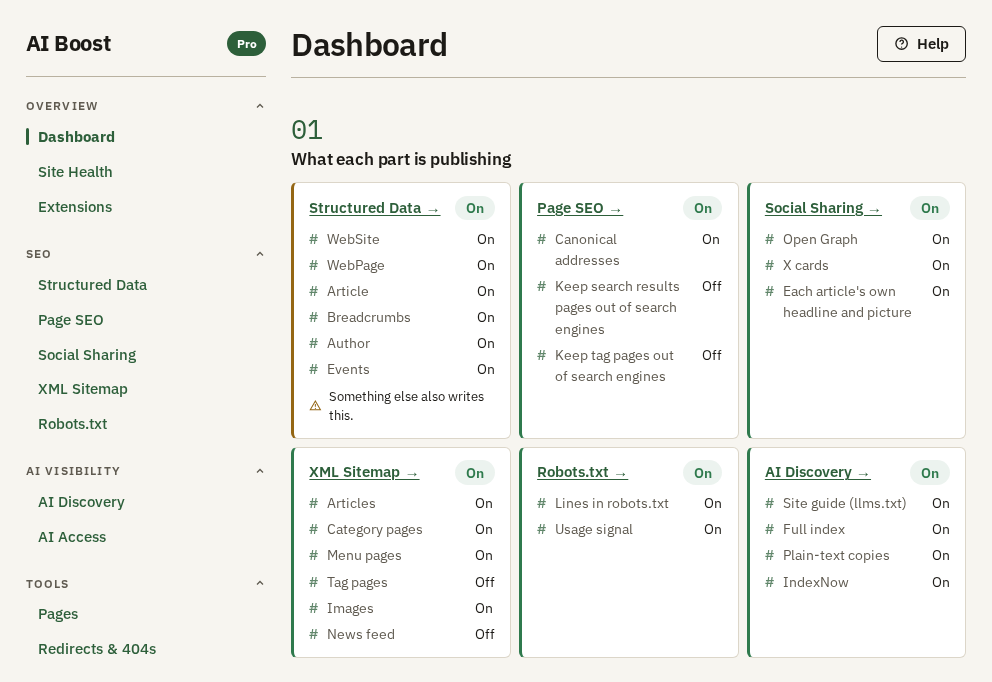Click the hash icon beside Lines in robots.txt

pos(542,503)
